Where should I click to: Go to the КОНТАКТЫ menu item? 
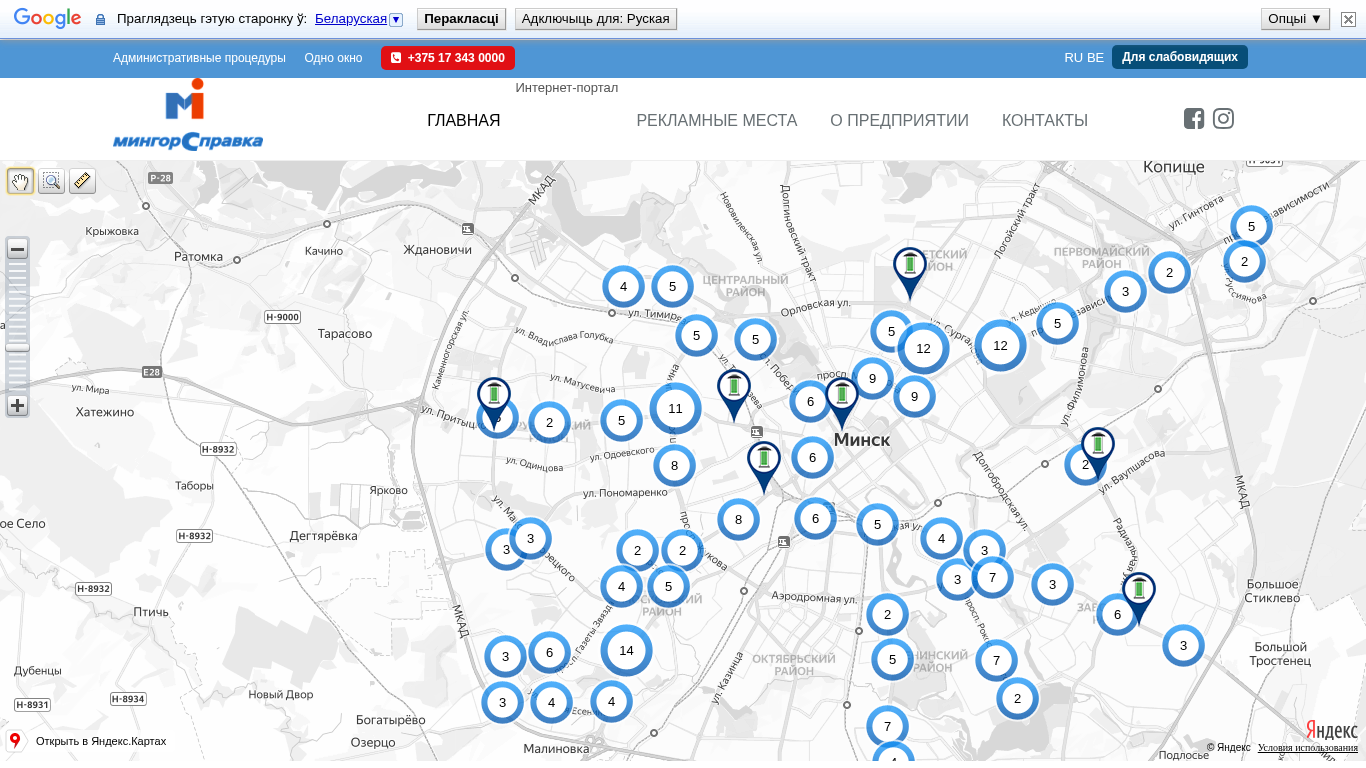(1044, 121)
